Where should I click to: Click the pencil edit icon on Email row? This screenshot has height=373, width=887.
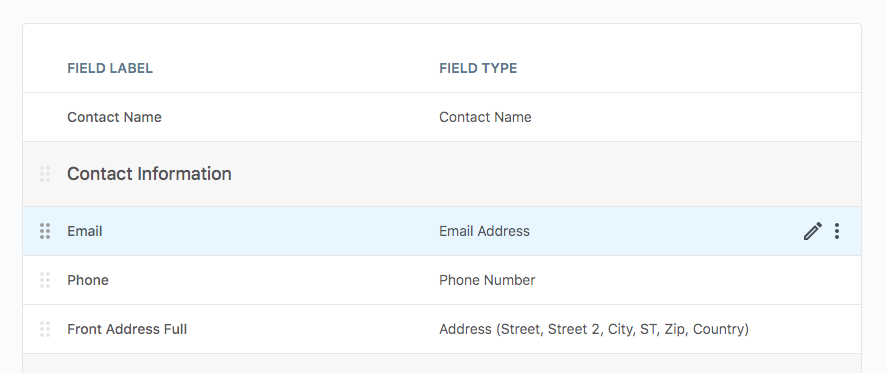point(812,231)
